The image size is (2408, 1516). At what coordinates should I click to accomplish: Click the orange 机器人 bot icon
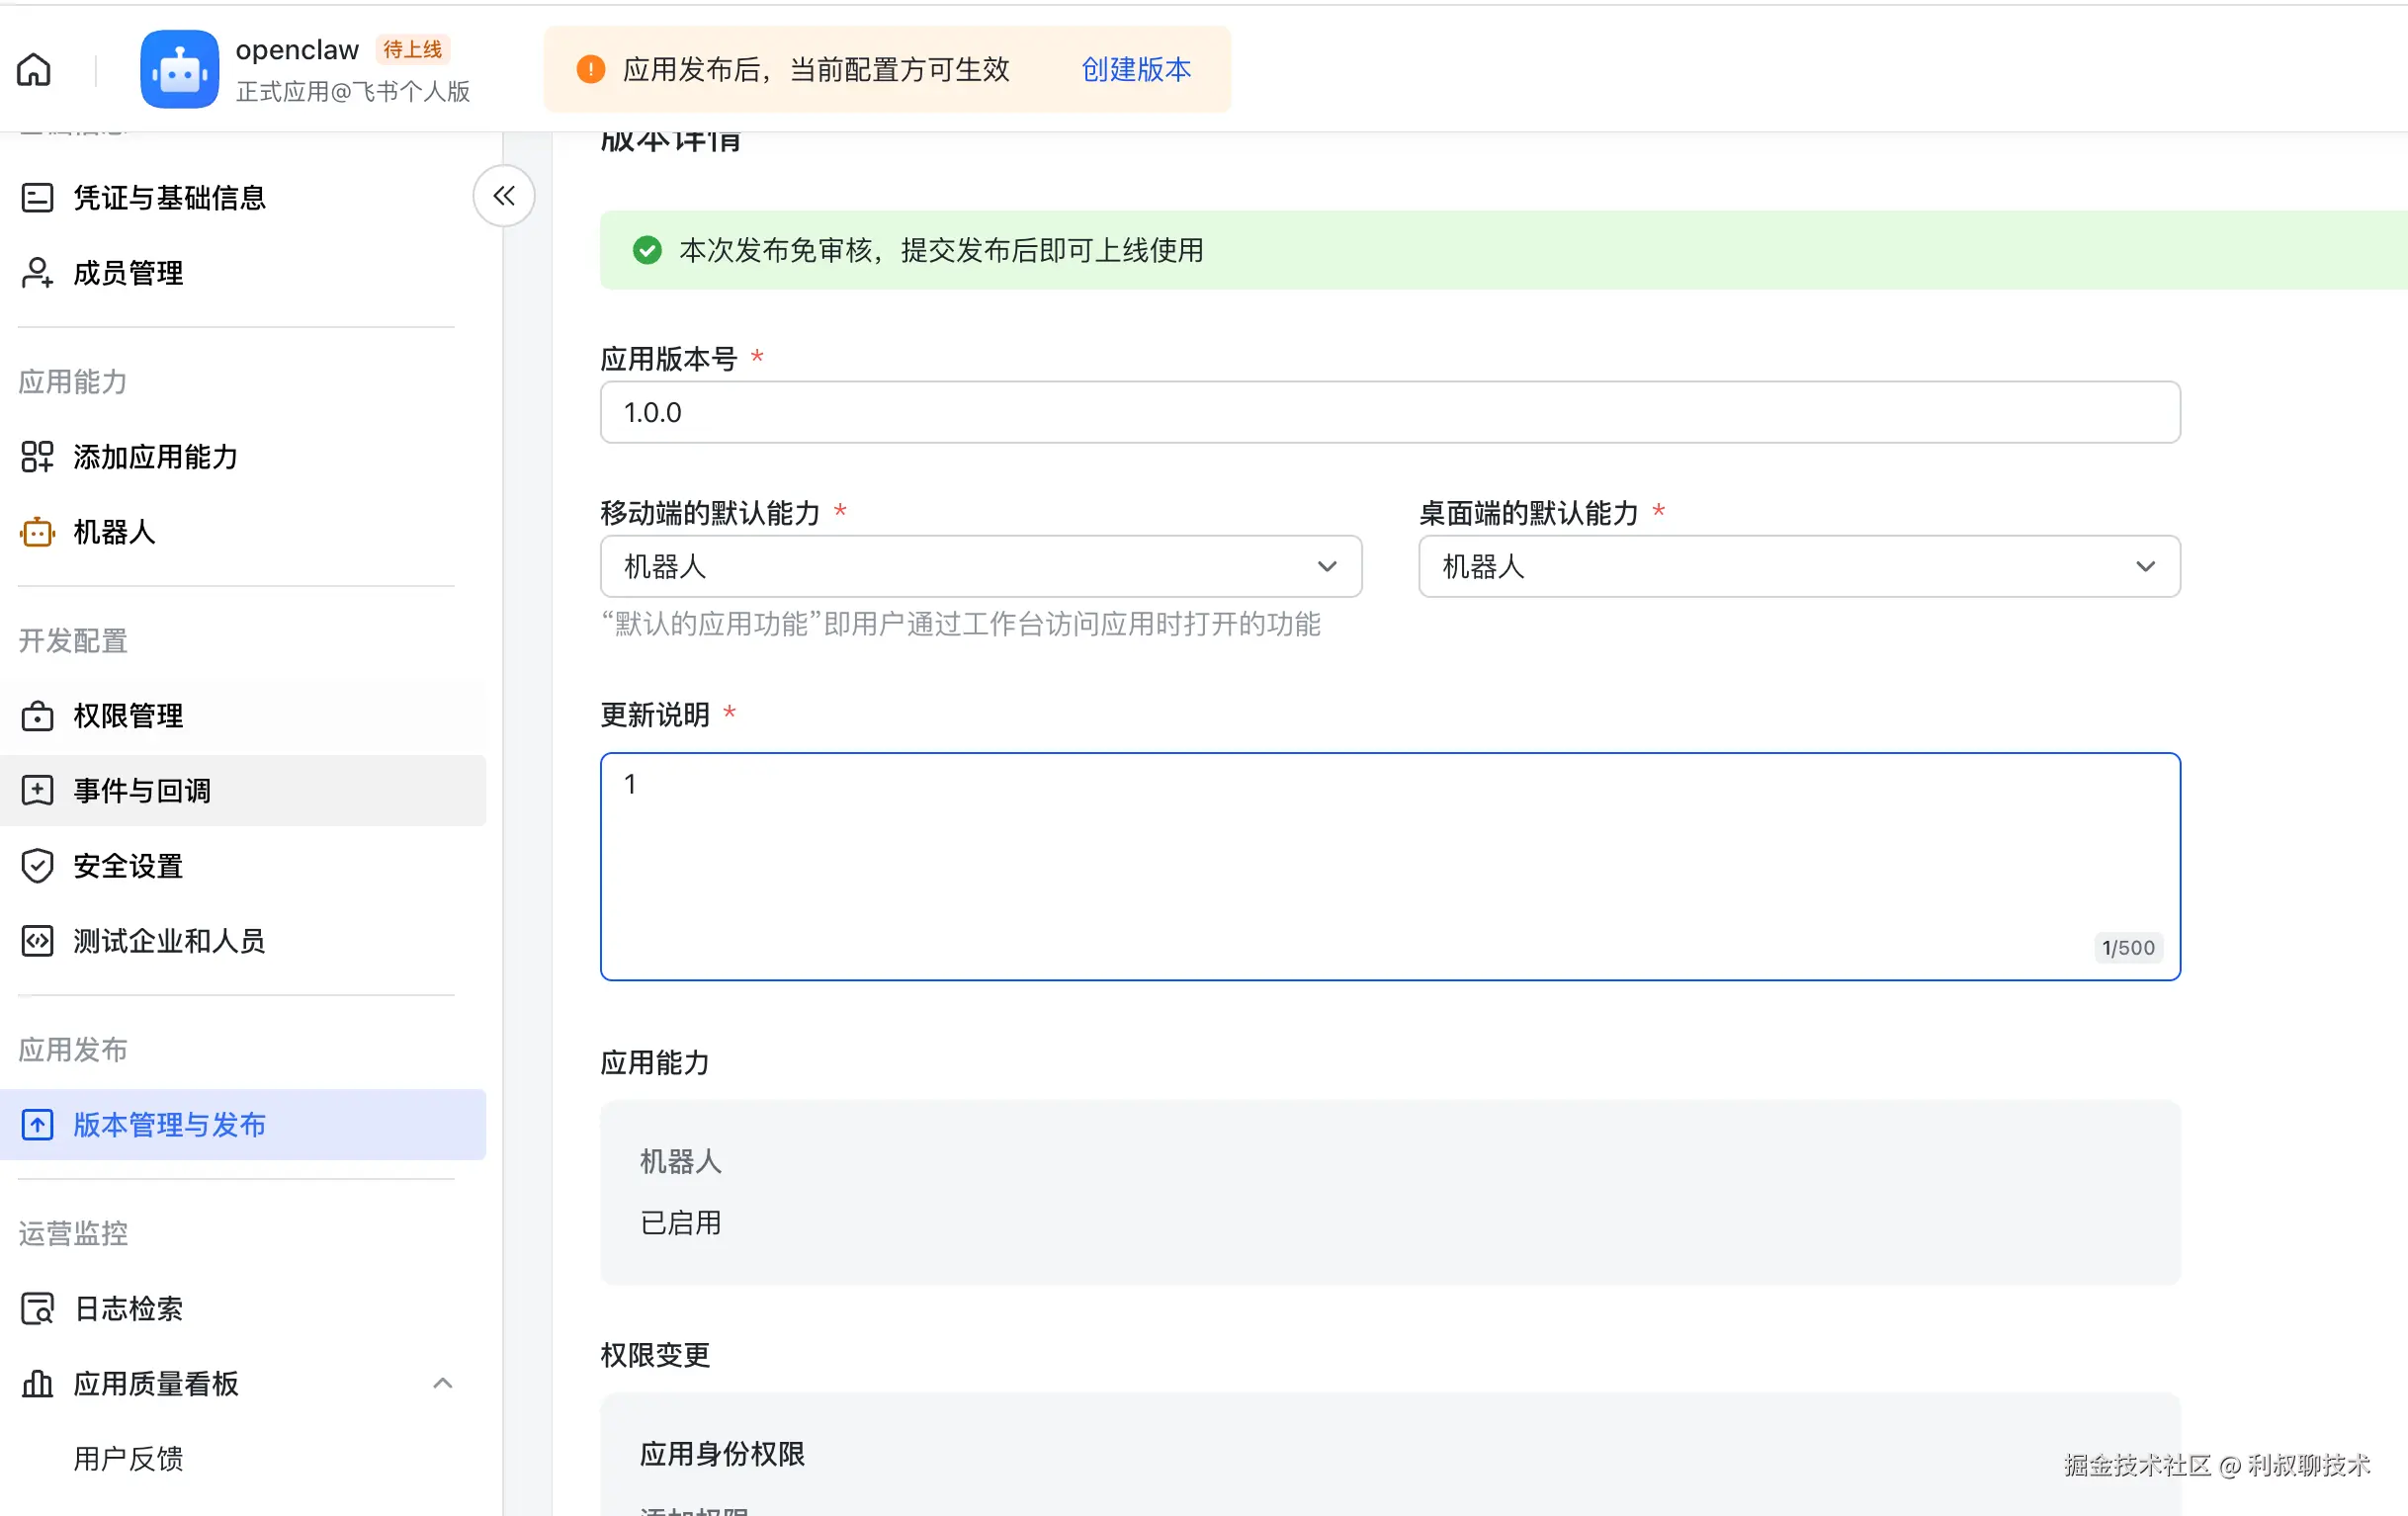[37, 532]
